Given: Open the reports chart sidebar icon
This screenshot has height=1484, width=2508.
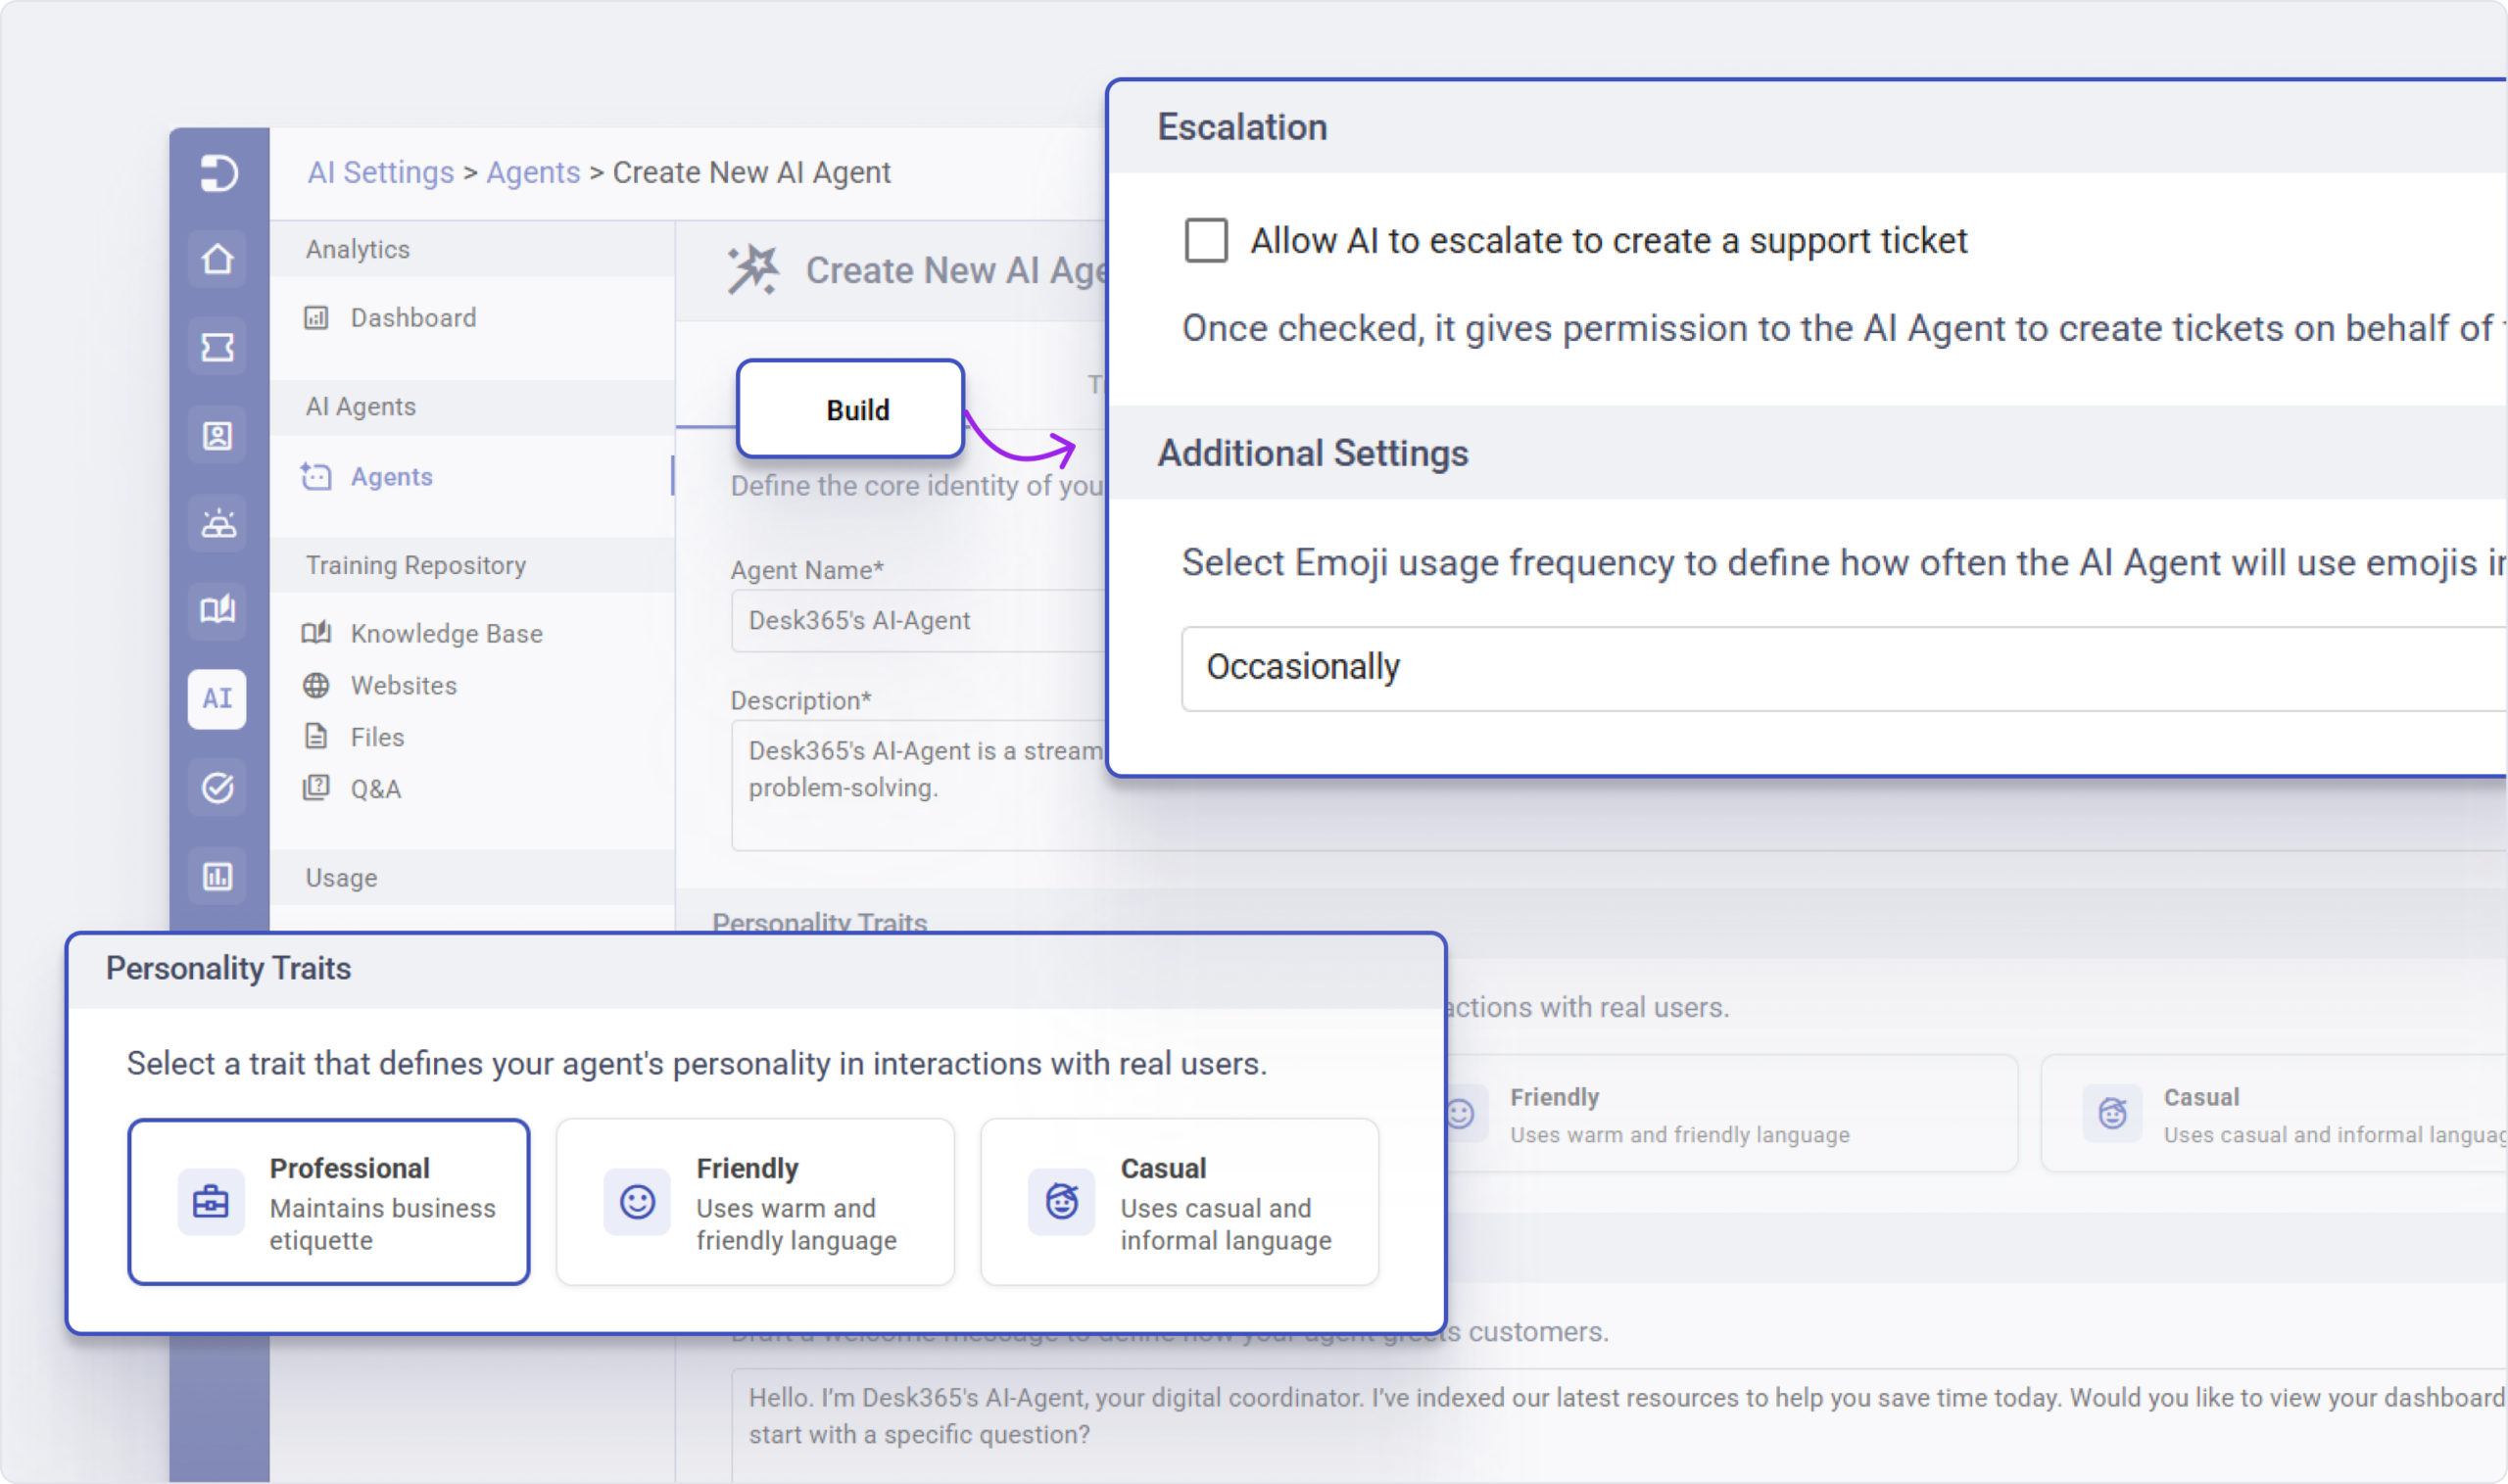Looking at the screenshot, I should [x=217, y=877].
